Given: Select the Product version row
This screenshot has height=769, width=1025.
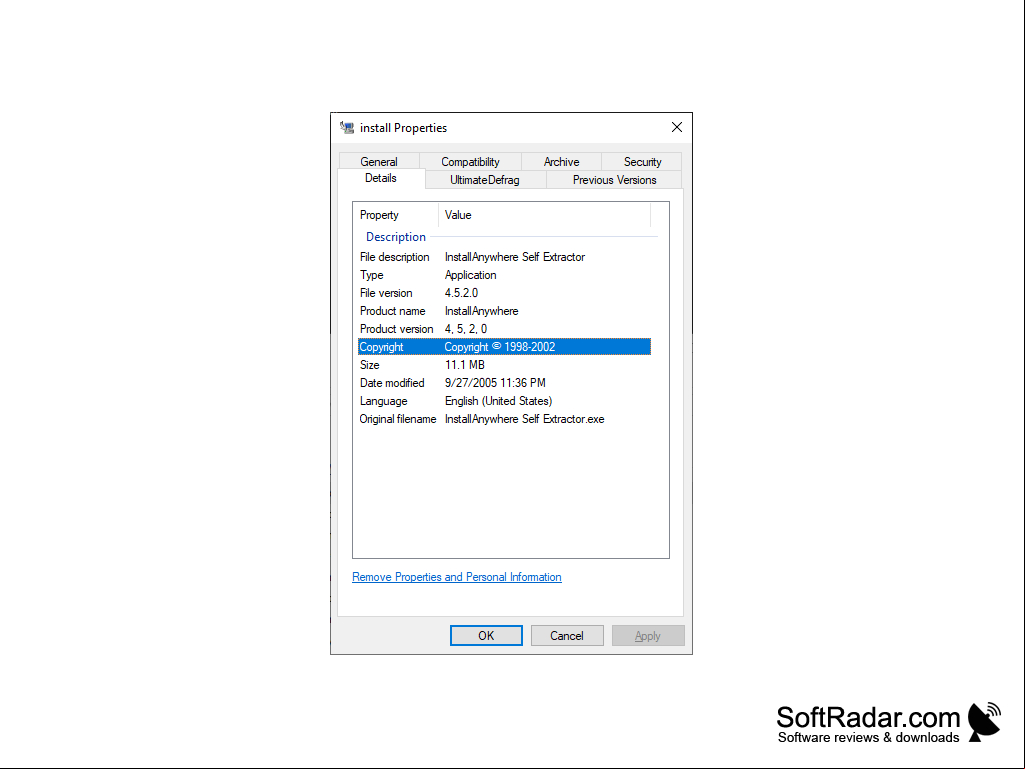Looking at the screenshot, I should point(504,329).
